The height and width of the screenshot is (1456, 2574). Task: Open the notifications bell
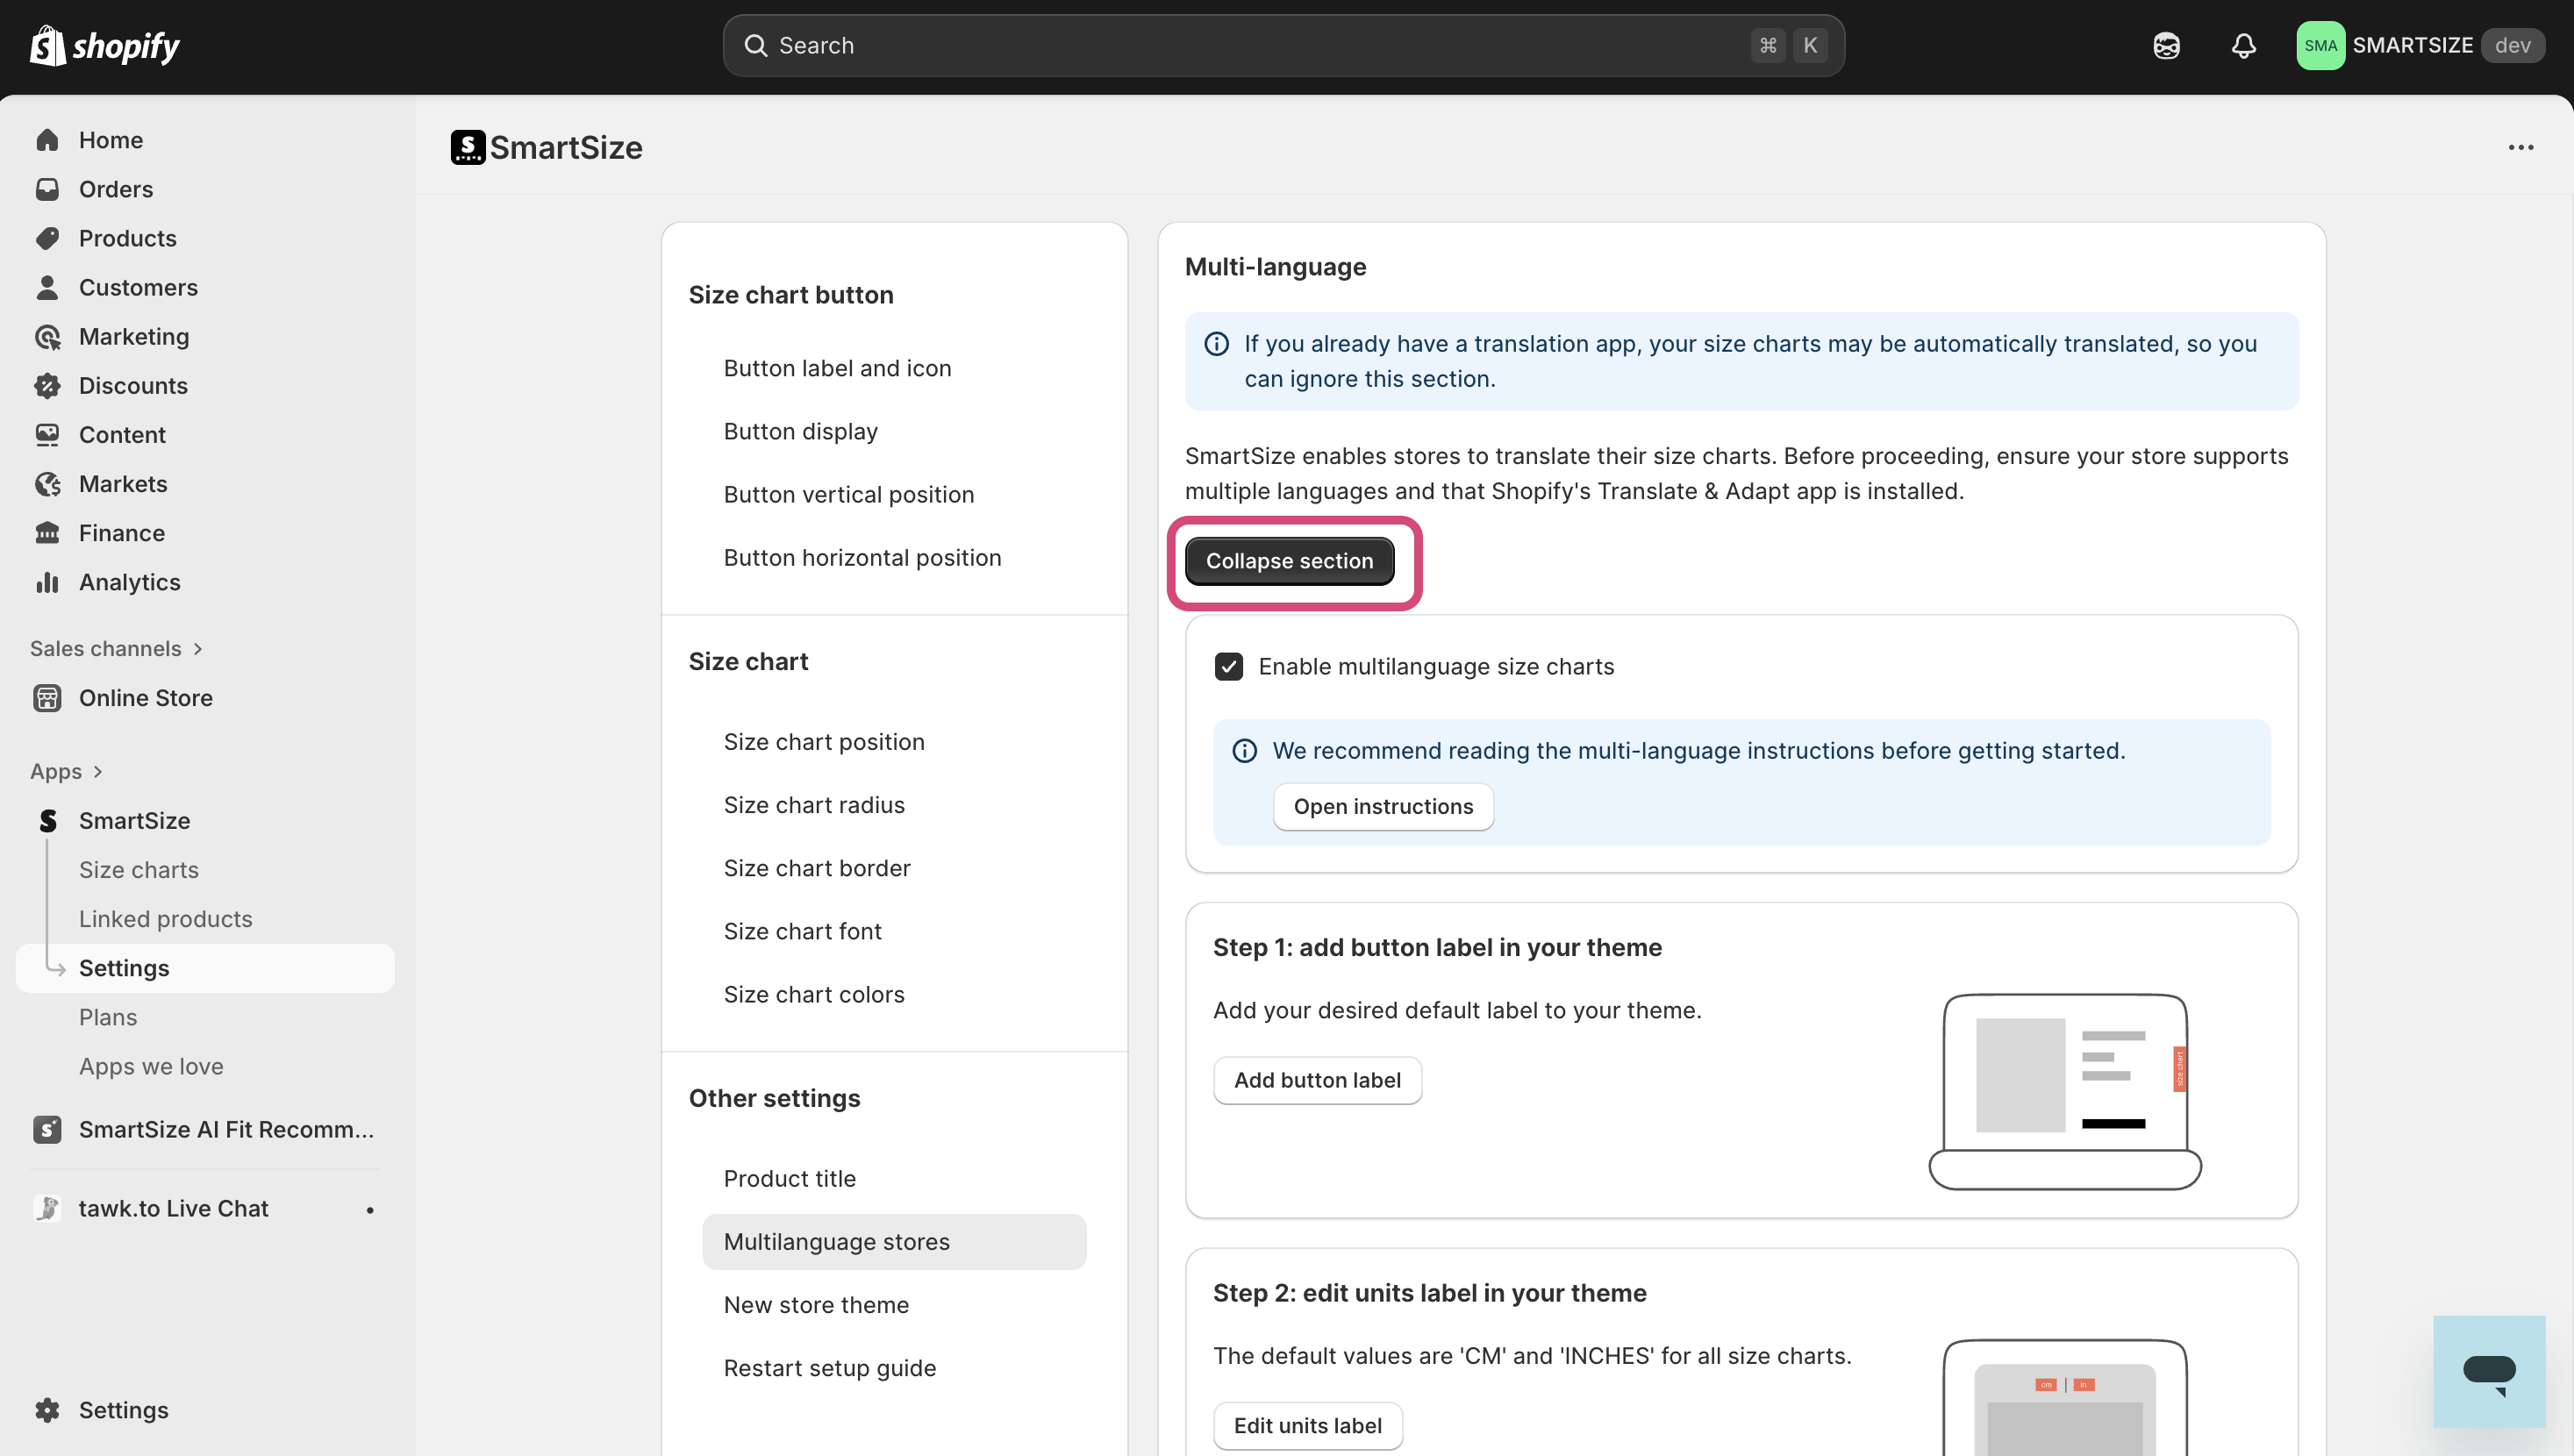click(x=2243, y=46)
